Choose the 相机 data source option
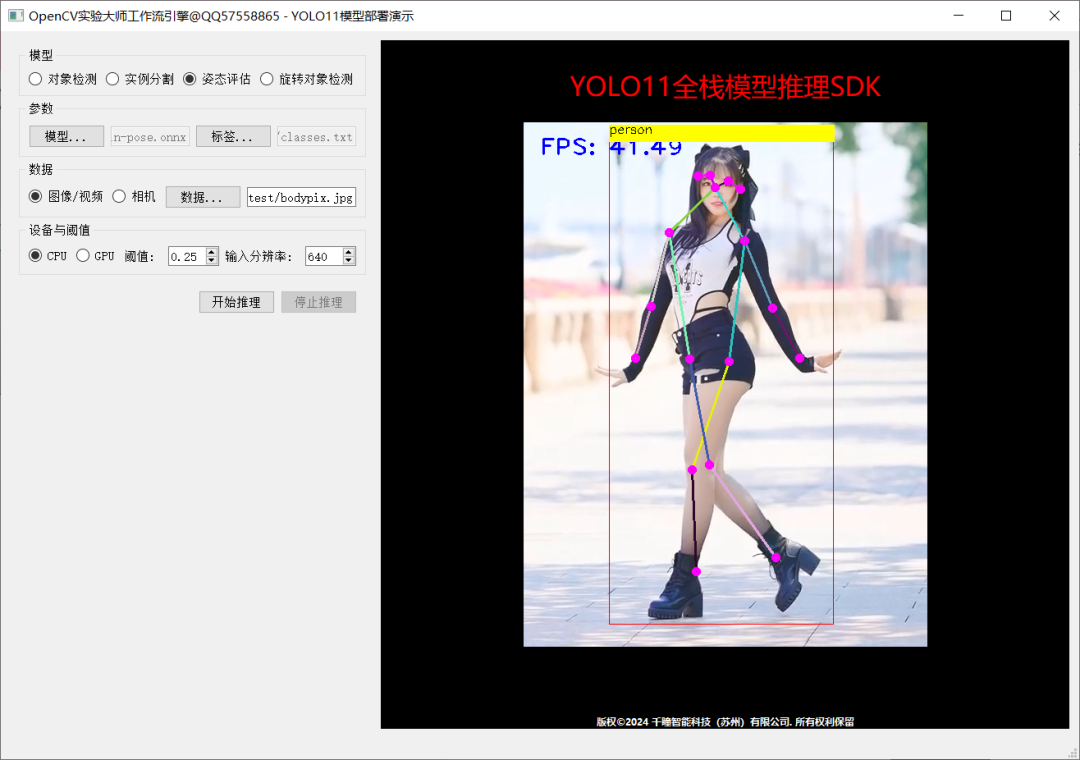This screenshot has width=1080, height=760. click(x=134, y=196)
